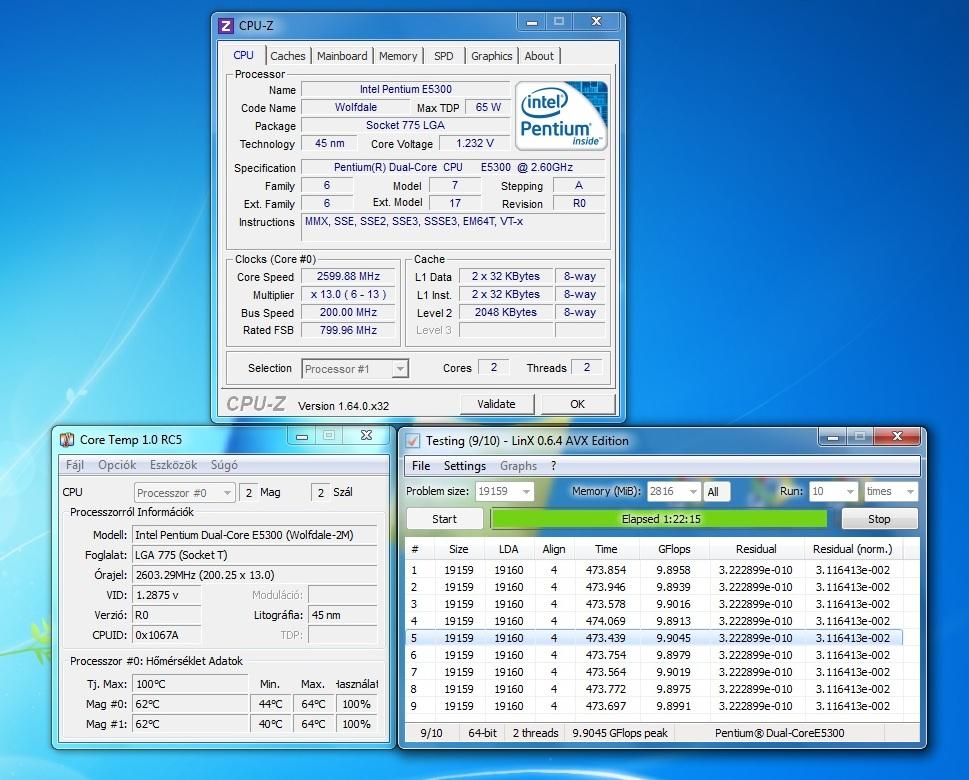Viewport: 969px width, 780px height.
Task: Minimize the CPU-Z window
Action: pyautogui.click(x=532, y=22)
